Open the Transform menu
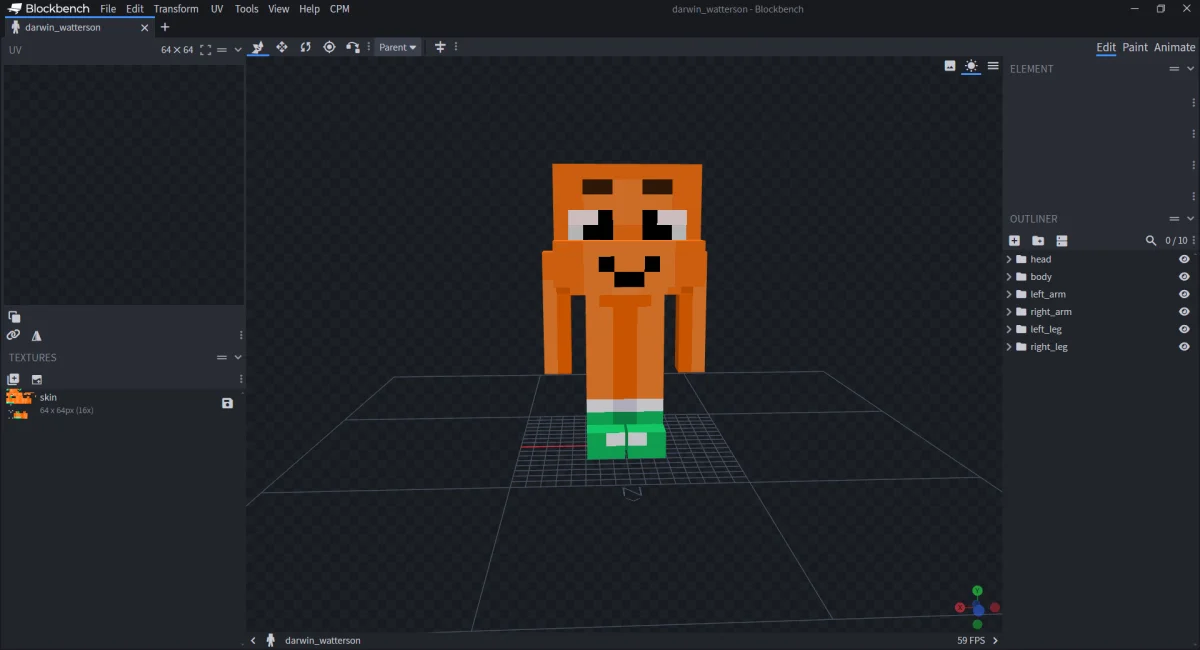1200x650 pixels. point(176,9)
